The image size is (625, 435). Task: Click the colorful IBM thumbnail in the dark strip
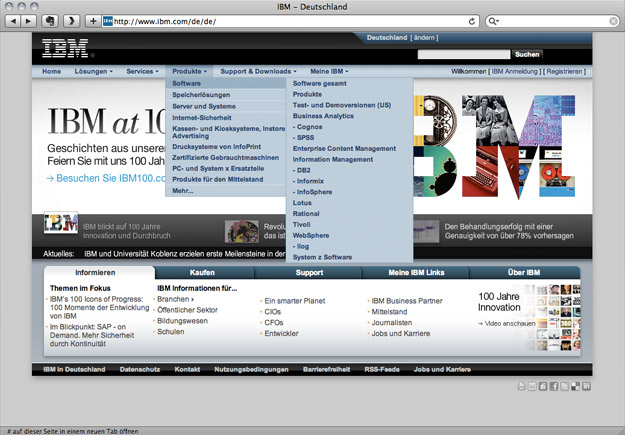61,223
